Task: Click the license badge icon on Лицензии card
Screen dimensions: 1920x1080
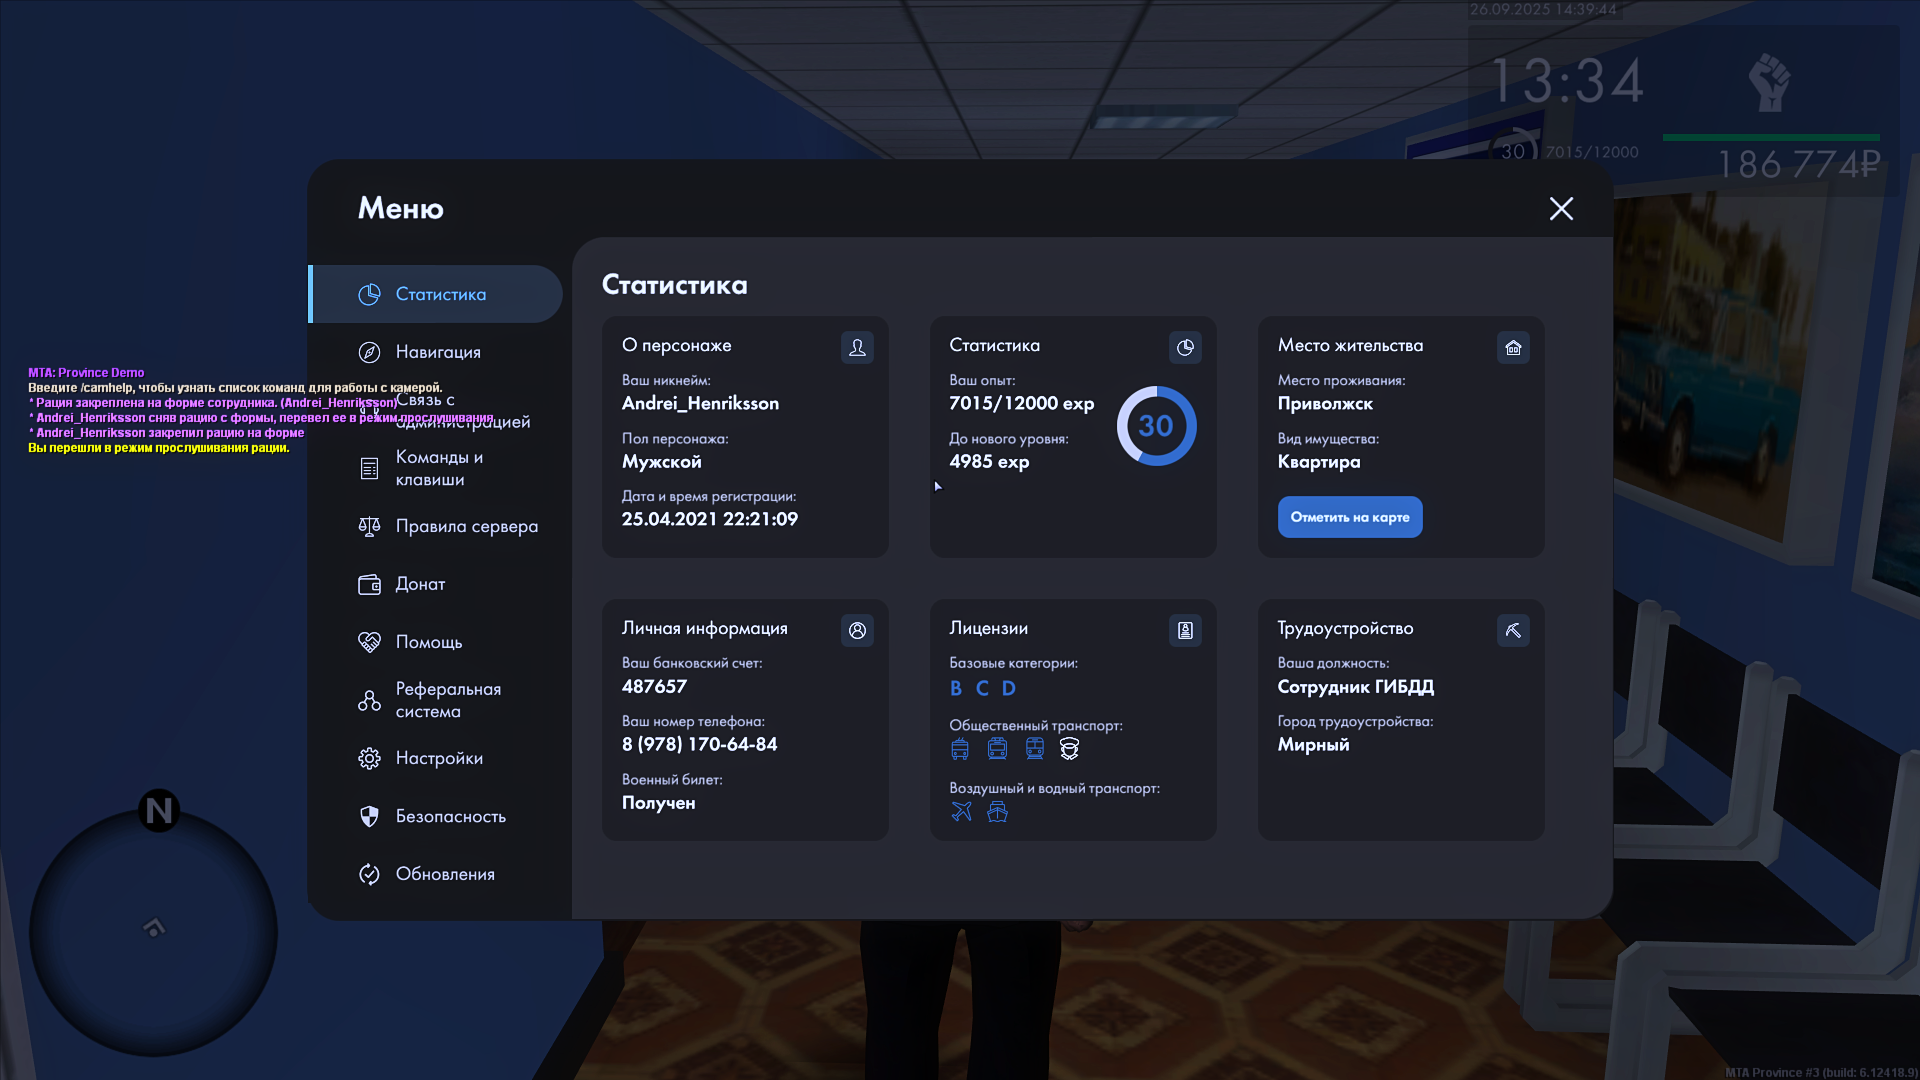Action: (1185, 630)
